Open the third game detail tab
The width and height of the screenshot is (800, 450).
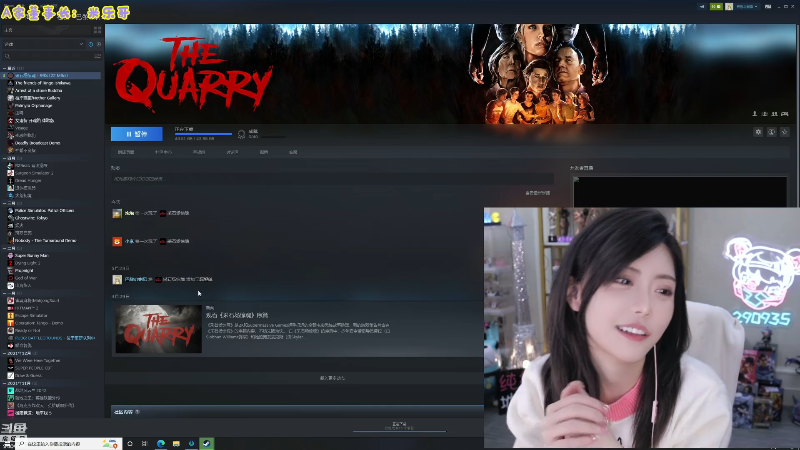coord(199,152)
